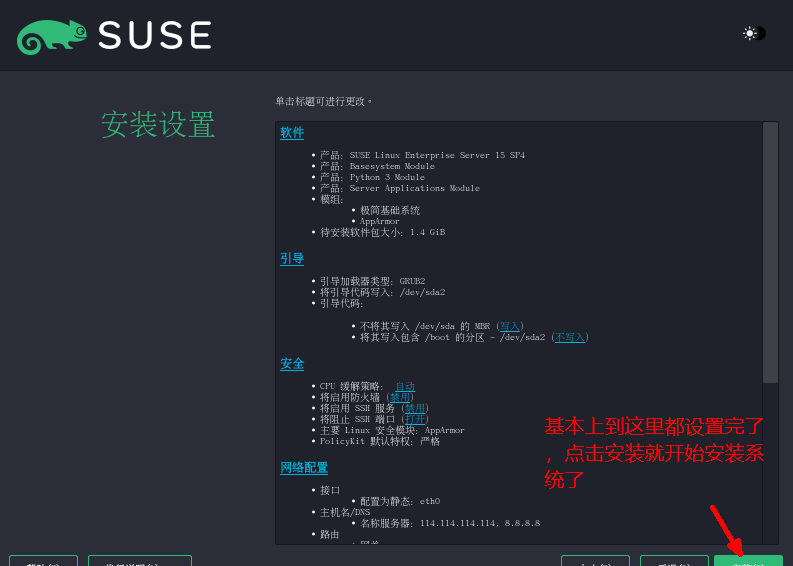The width and height of the screenshot is (793, 566).
Task: Open the 软件 settings heading
Action: (x=292, y=133)
